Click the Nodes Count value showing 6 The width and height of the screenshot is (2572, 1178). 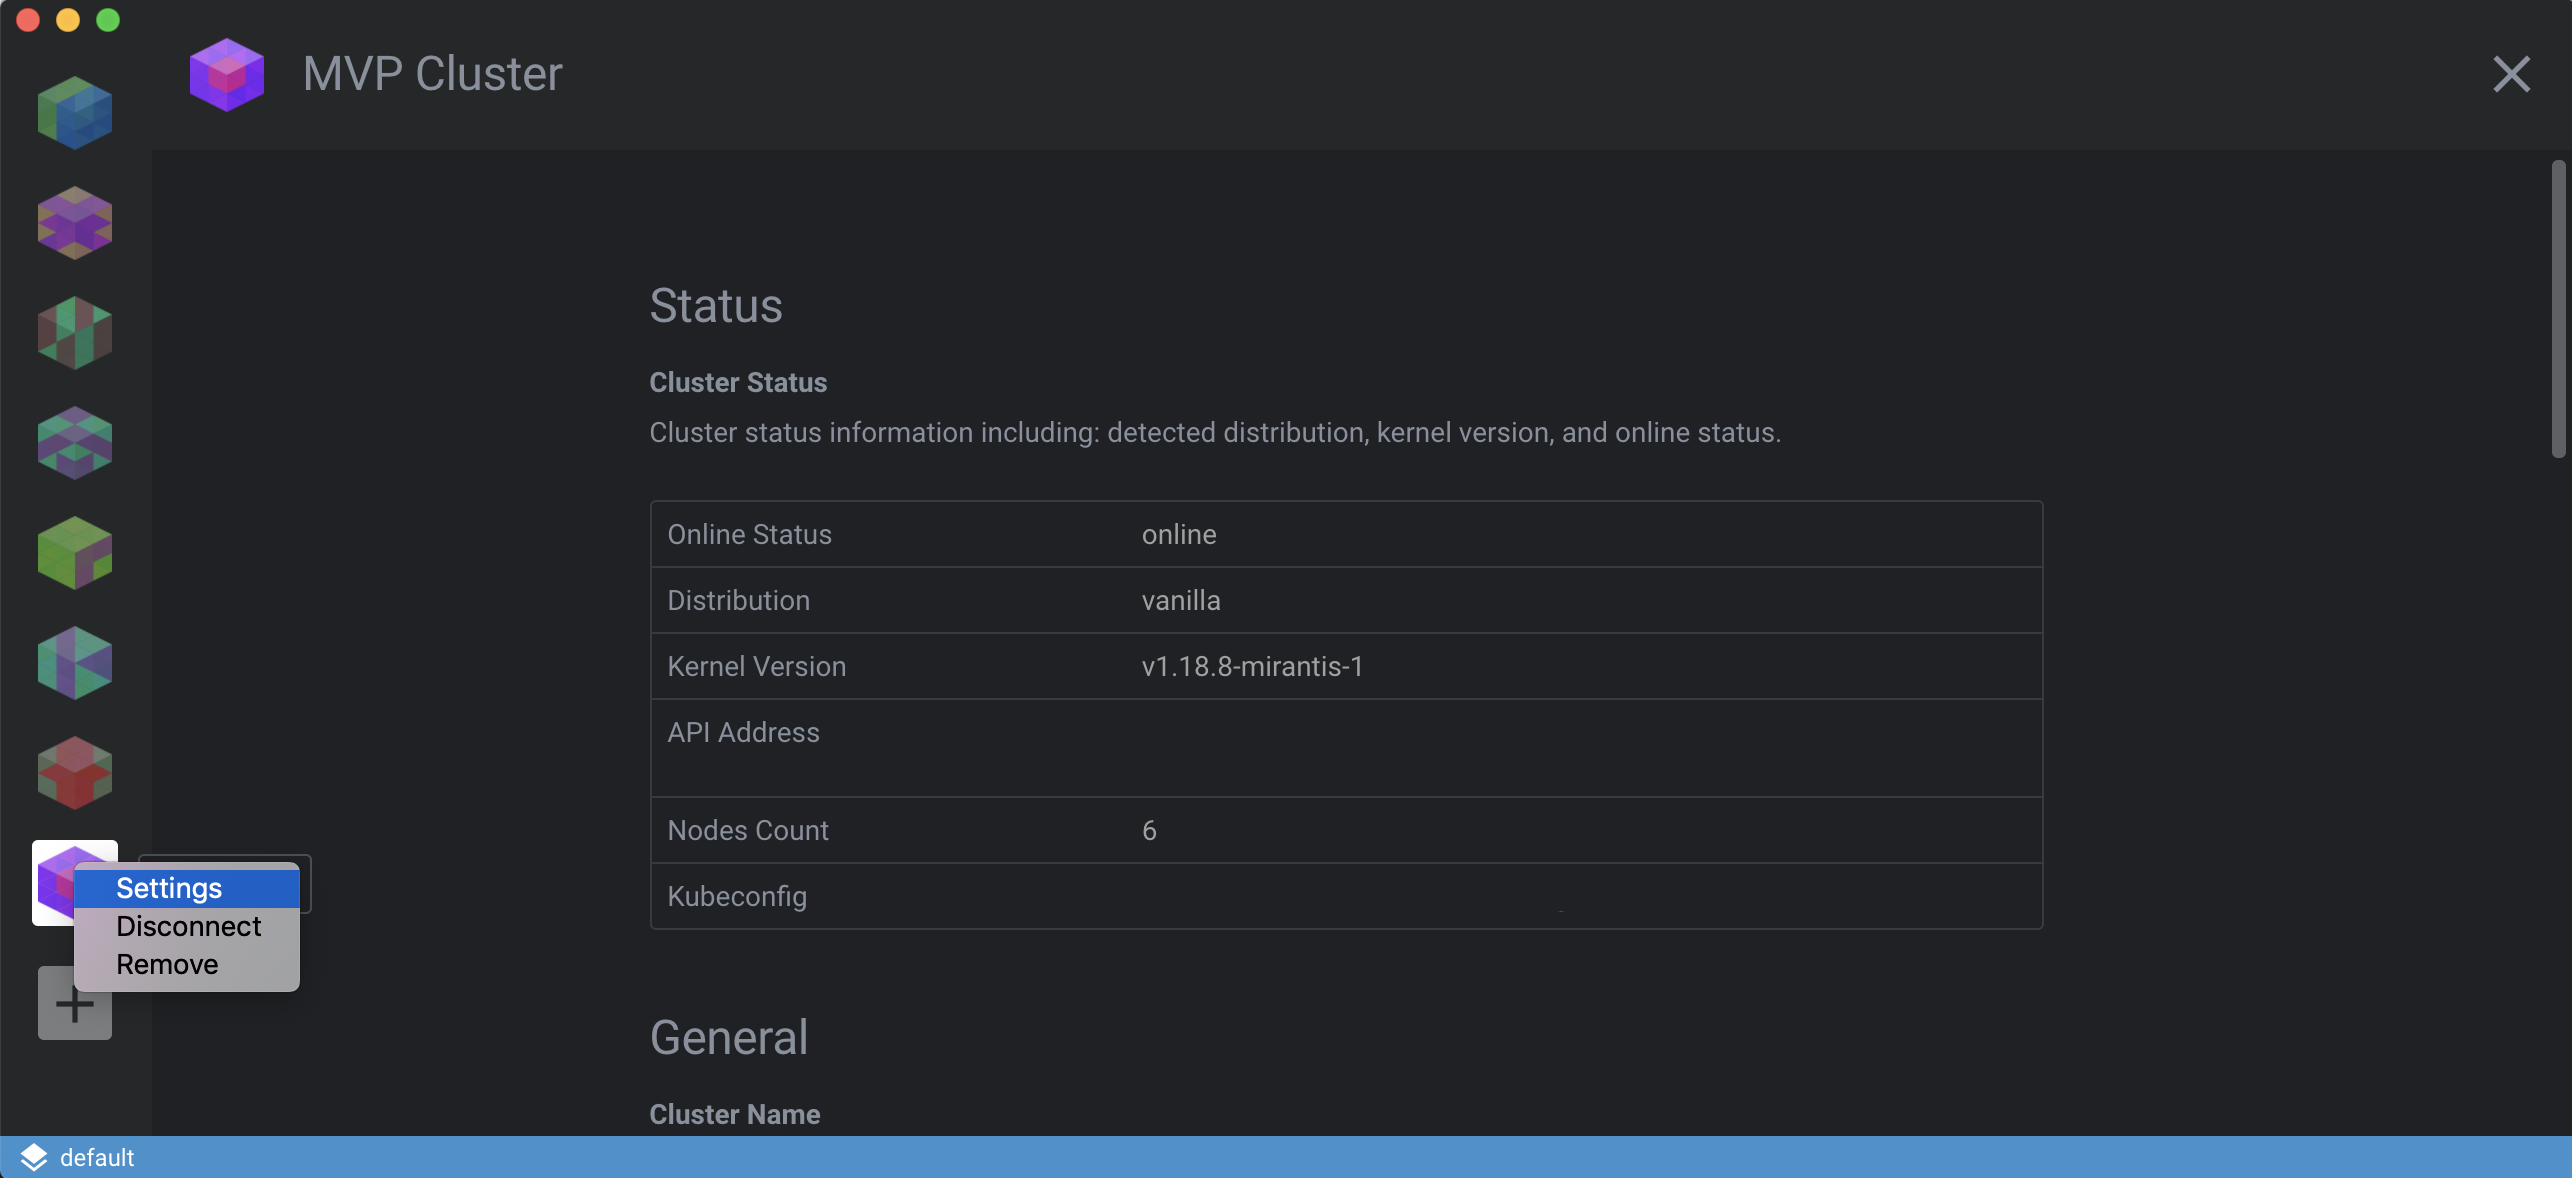pos(1149,830)
